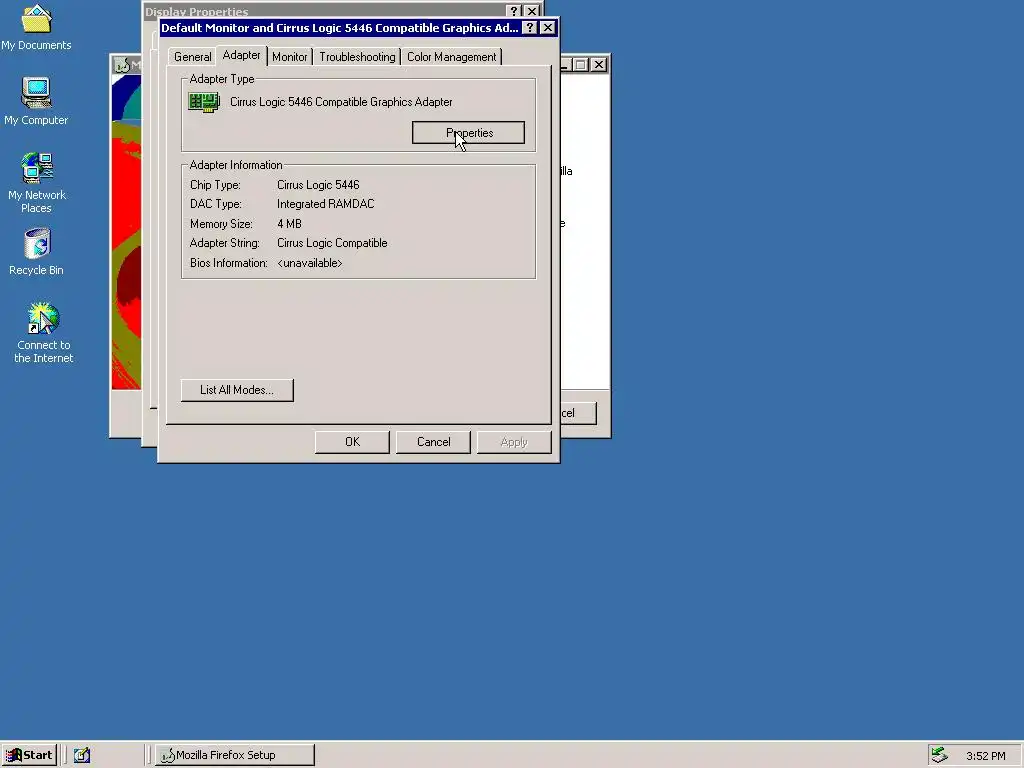Screen dimensions: 1024x768
Task: Click the Cirrus Logic adapter card icon
Action: tap(204, 103)
